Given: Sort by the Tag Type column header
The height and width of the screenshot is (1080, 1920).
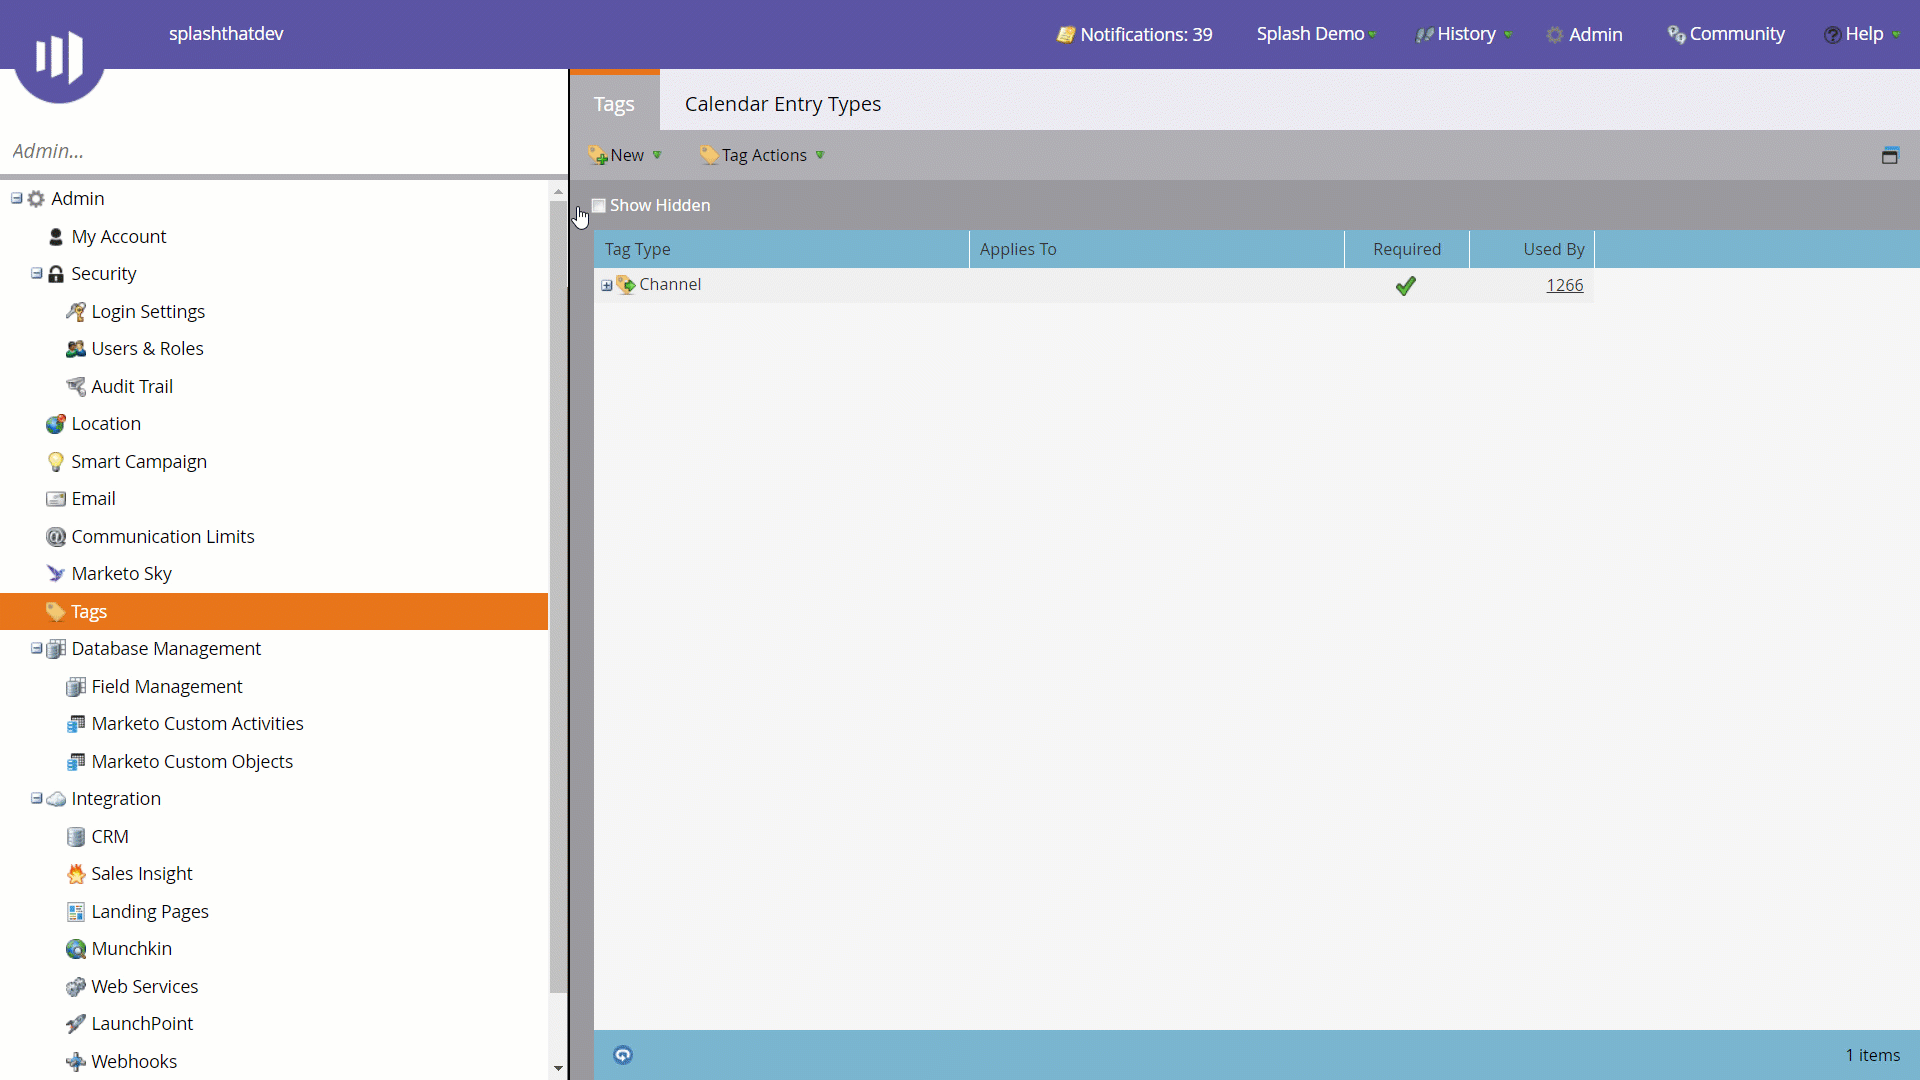Looking at the screenshot, I should pyautogui.click(x=781, y=249).
